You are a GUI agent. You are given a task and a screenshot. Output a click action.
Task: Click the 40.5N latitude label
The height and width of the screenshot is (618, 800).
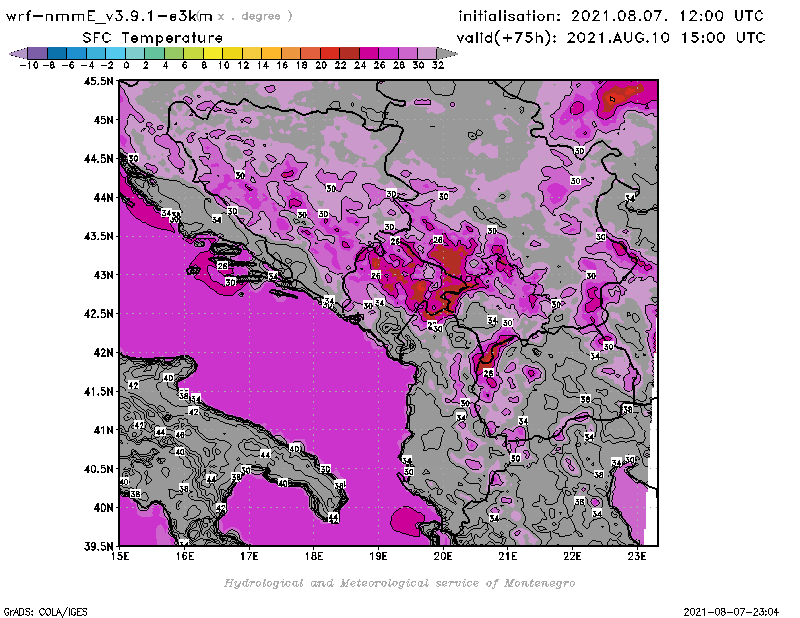pos(98,469)
